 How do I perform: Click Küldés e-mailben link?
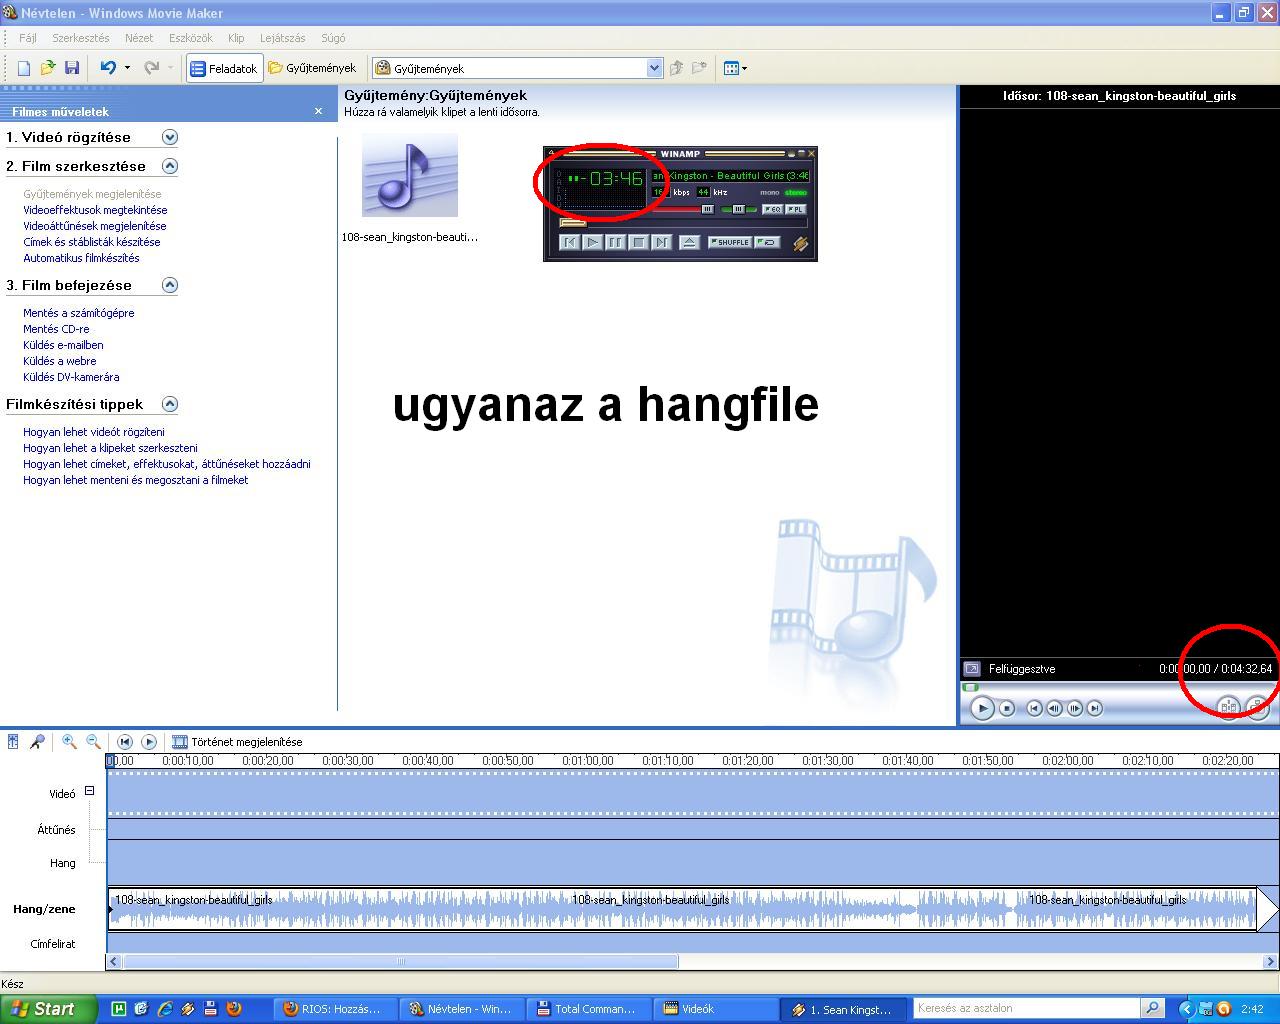(63, 345)
